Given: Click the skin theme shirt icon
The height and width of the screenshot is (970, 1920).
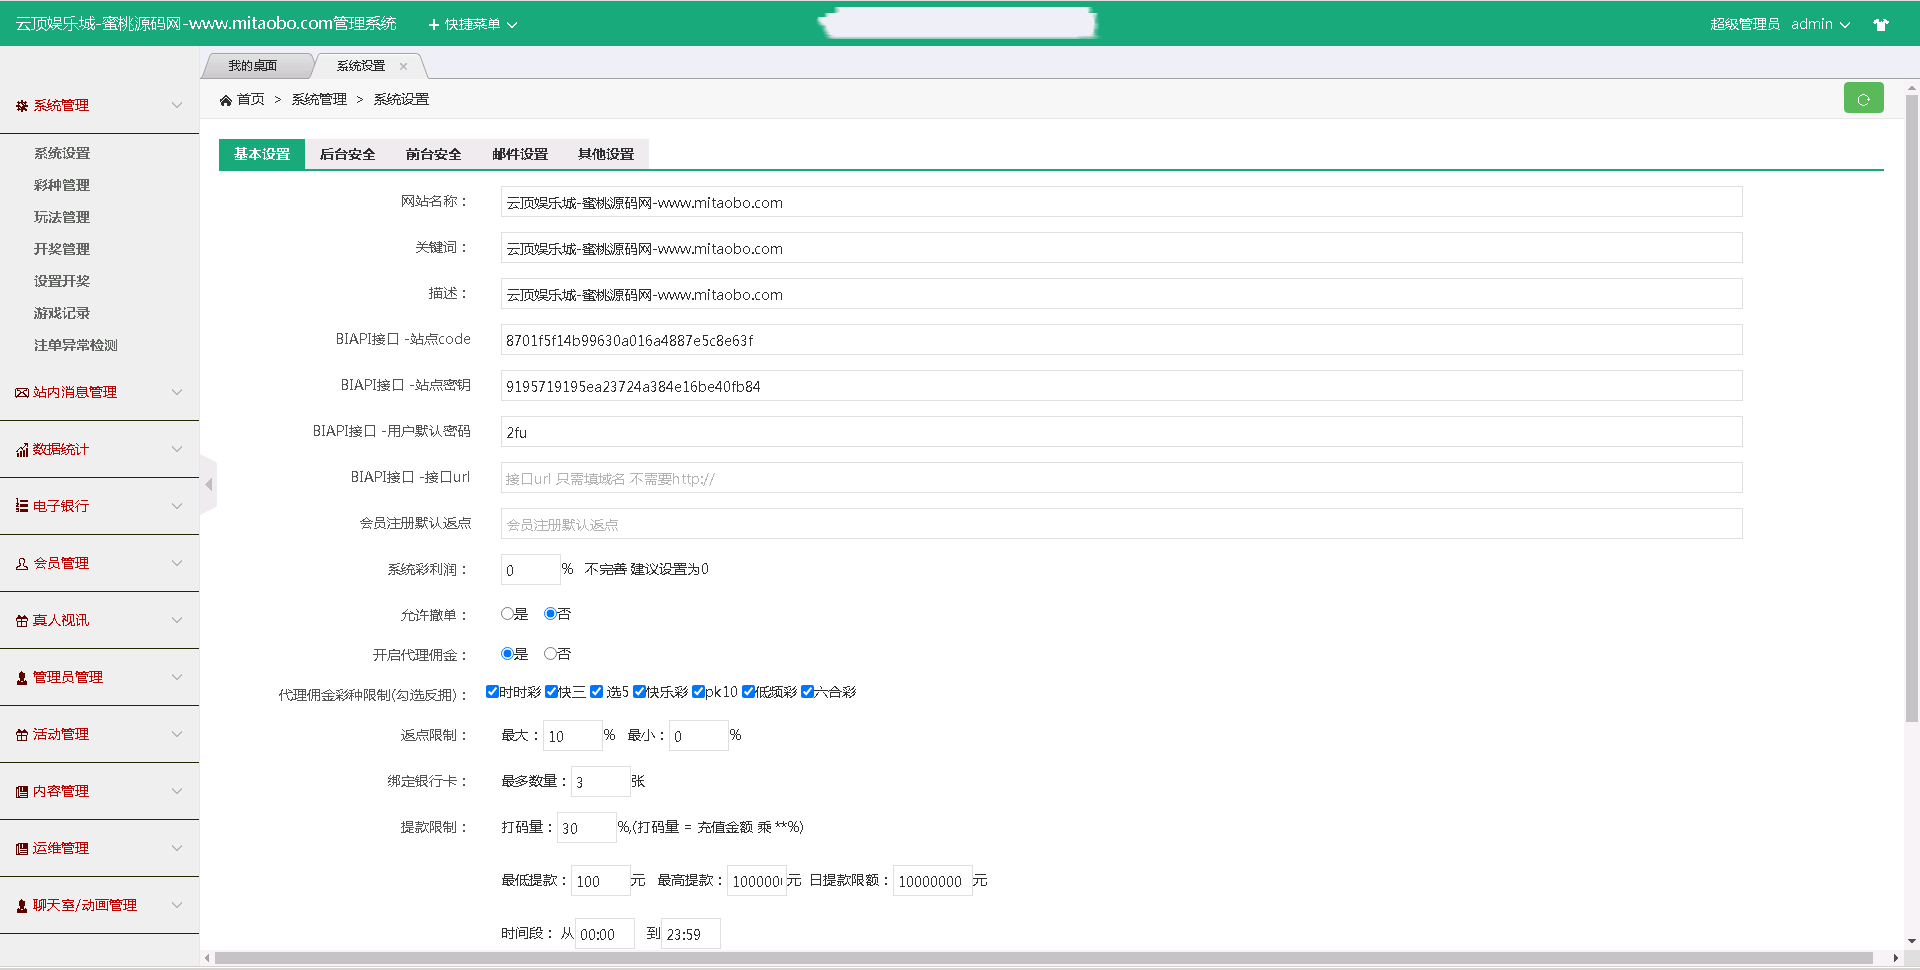Looking at the screenshot, I should click(x=1881, y=25).
